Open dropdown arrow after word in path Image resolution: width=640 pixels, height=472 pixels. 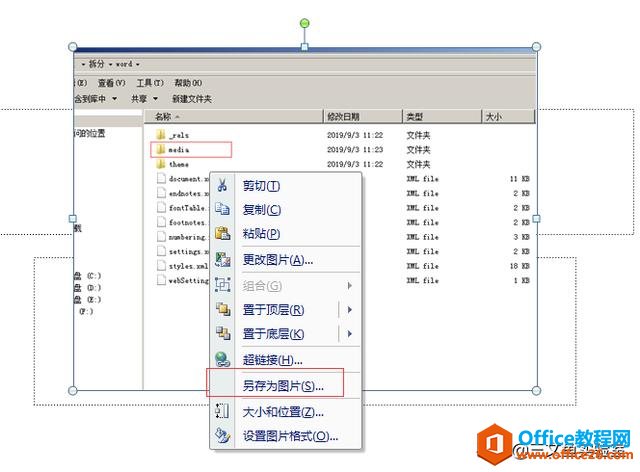coord(138,65)
